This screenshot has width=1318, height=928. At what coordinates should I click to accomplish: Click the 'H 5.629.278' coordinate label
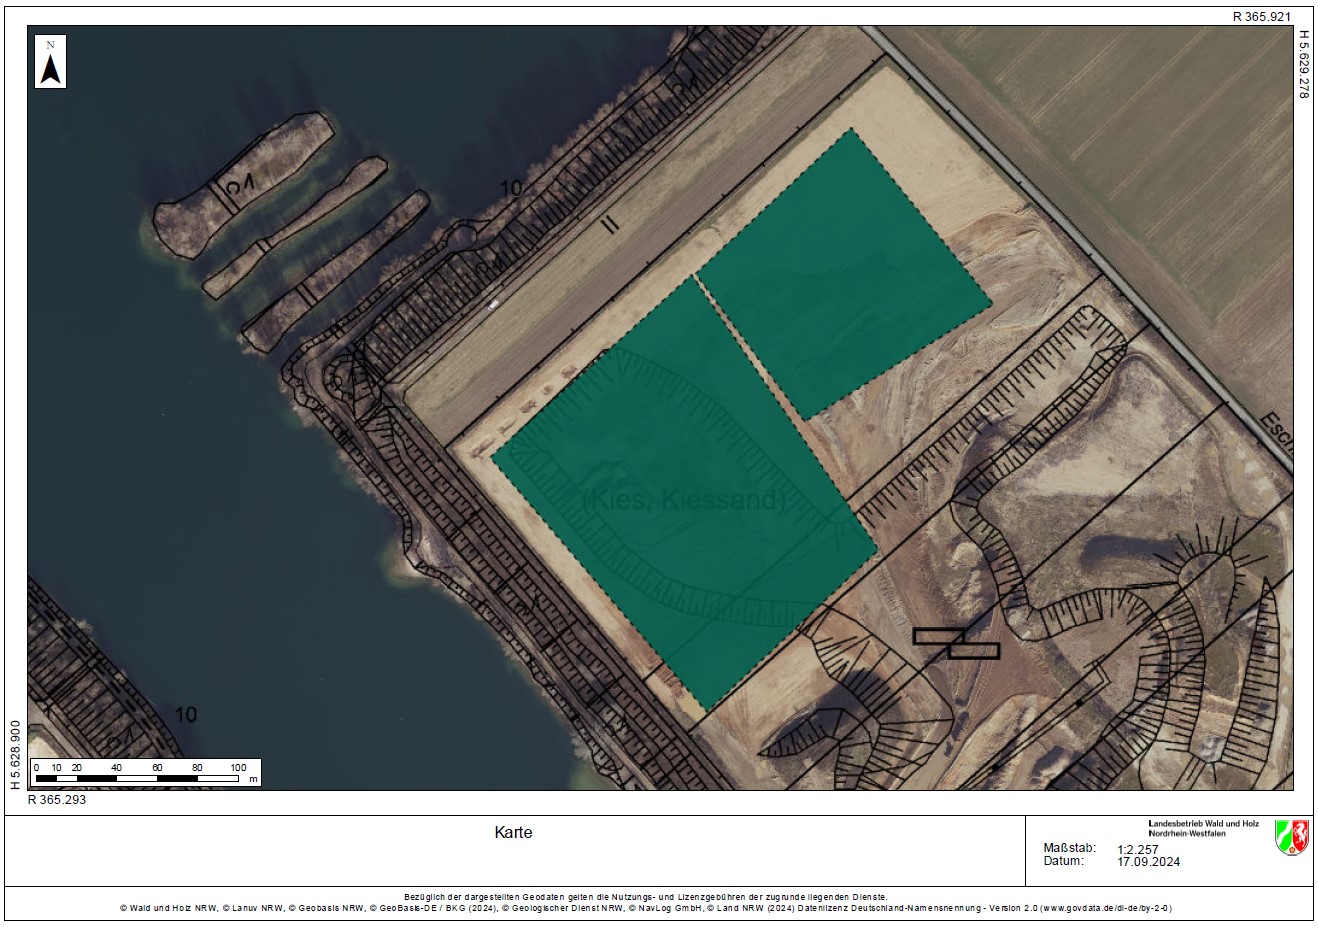(1303, 63)
